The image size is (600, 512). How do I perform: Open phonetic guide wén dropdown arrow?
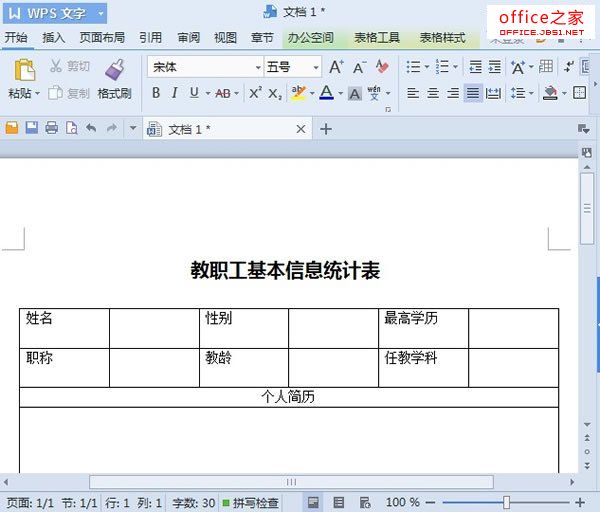click(388, 93)
